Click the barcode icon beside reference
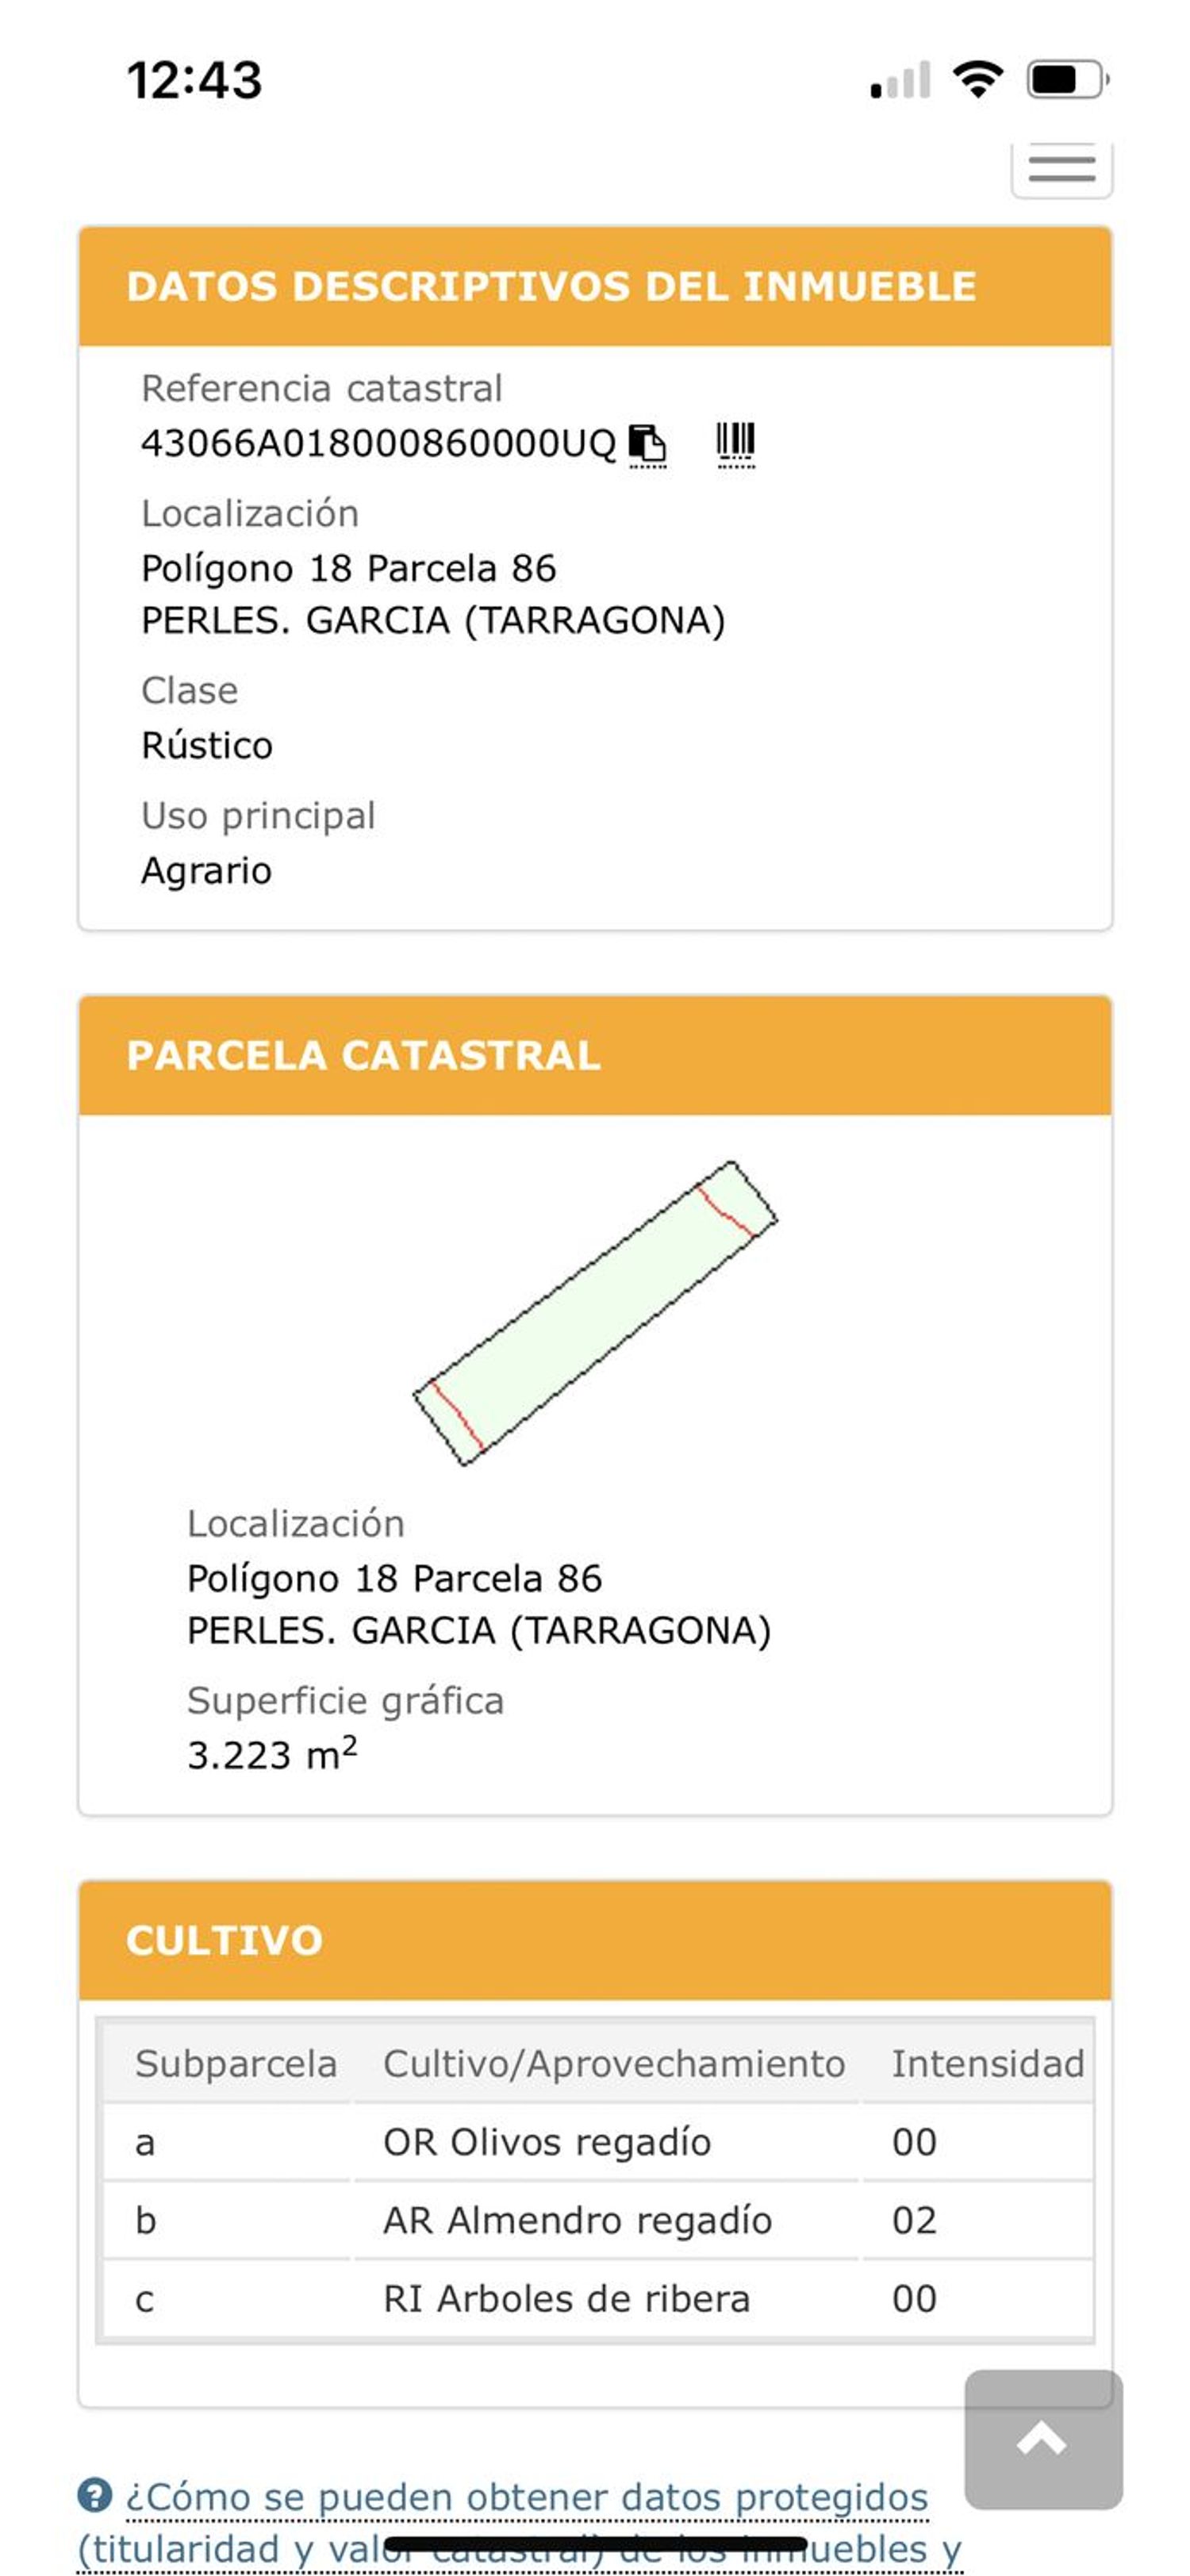The image size is (1190, 2576). pos(736,444)
